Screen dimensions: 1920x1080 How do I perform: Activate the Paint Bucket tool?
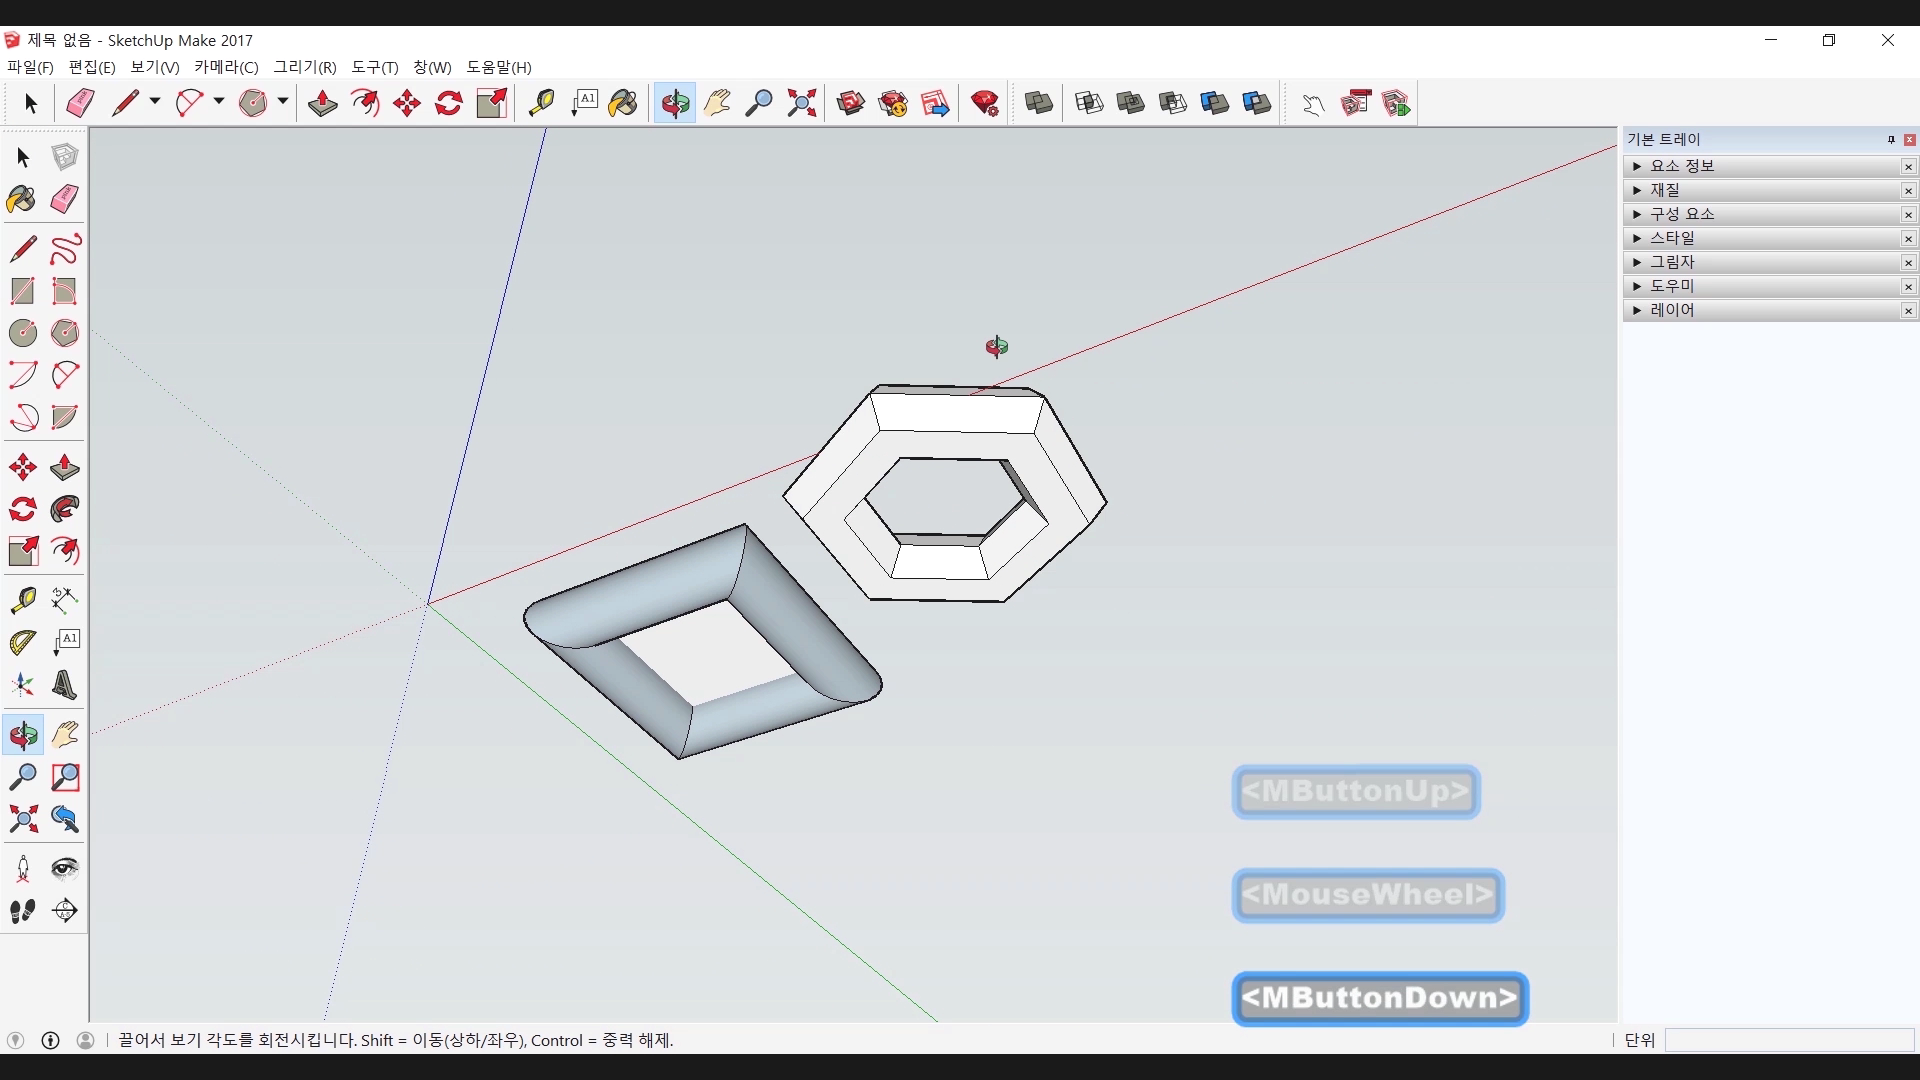(623, 103)
